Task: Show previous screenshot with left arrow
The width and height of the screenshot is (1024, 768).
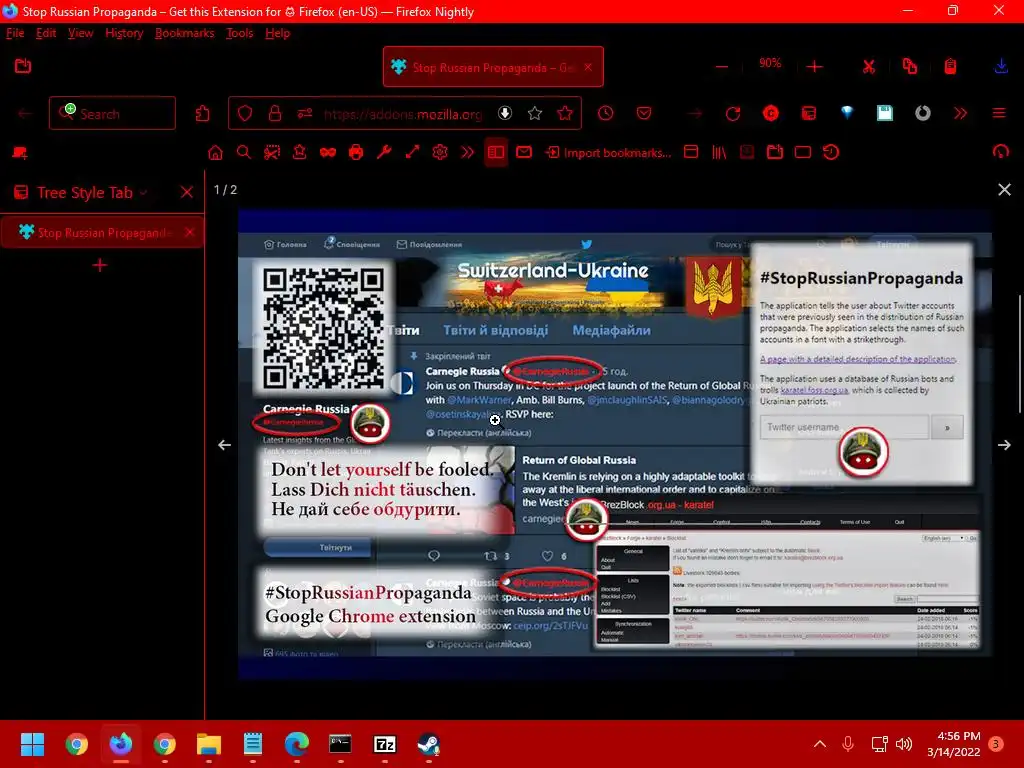Action: coord(225,445)
